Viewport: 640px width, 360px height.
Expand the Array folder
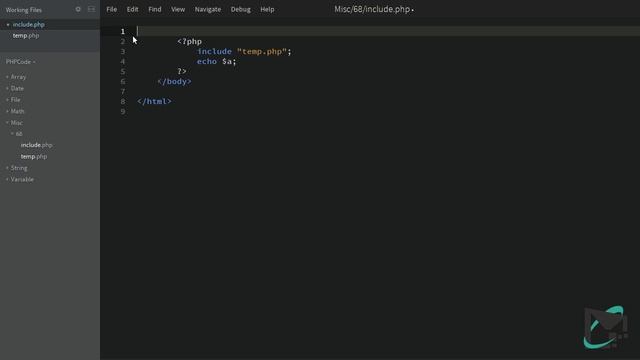pos(18,77)
